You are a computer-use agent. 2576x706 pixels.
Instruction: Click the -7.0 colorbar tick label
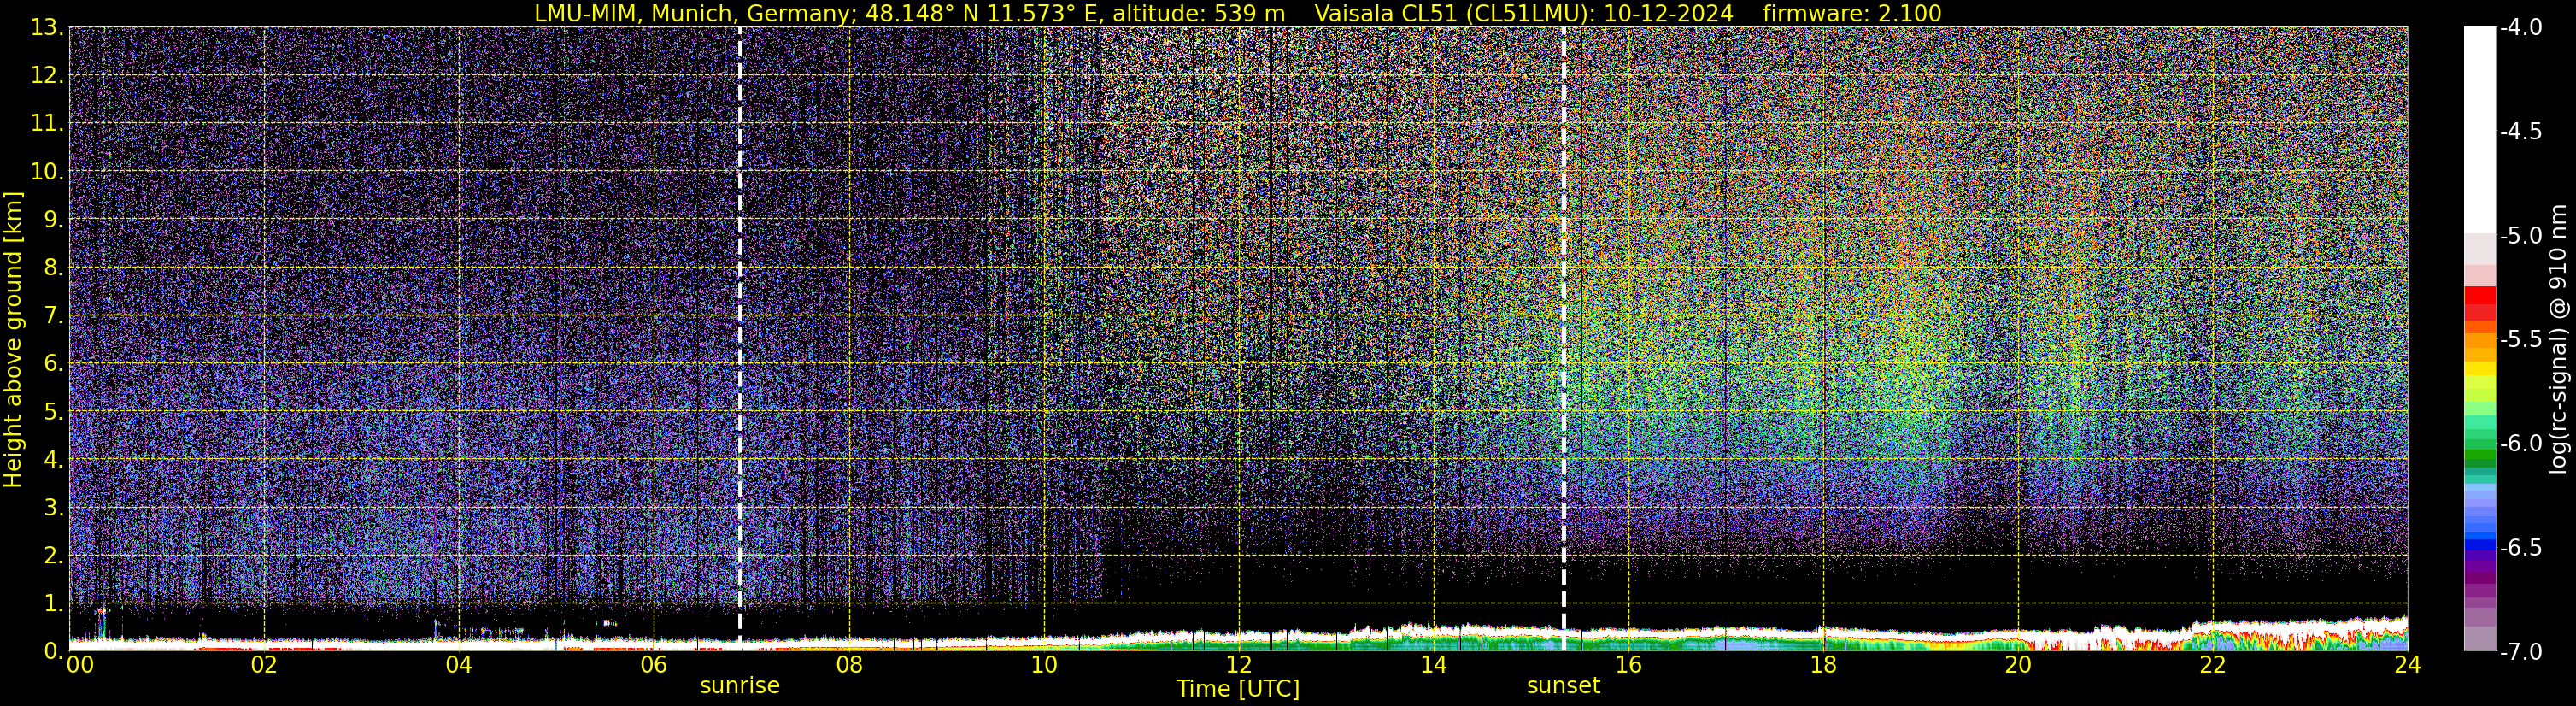click(x=2520, y=652)
